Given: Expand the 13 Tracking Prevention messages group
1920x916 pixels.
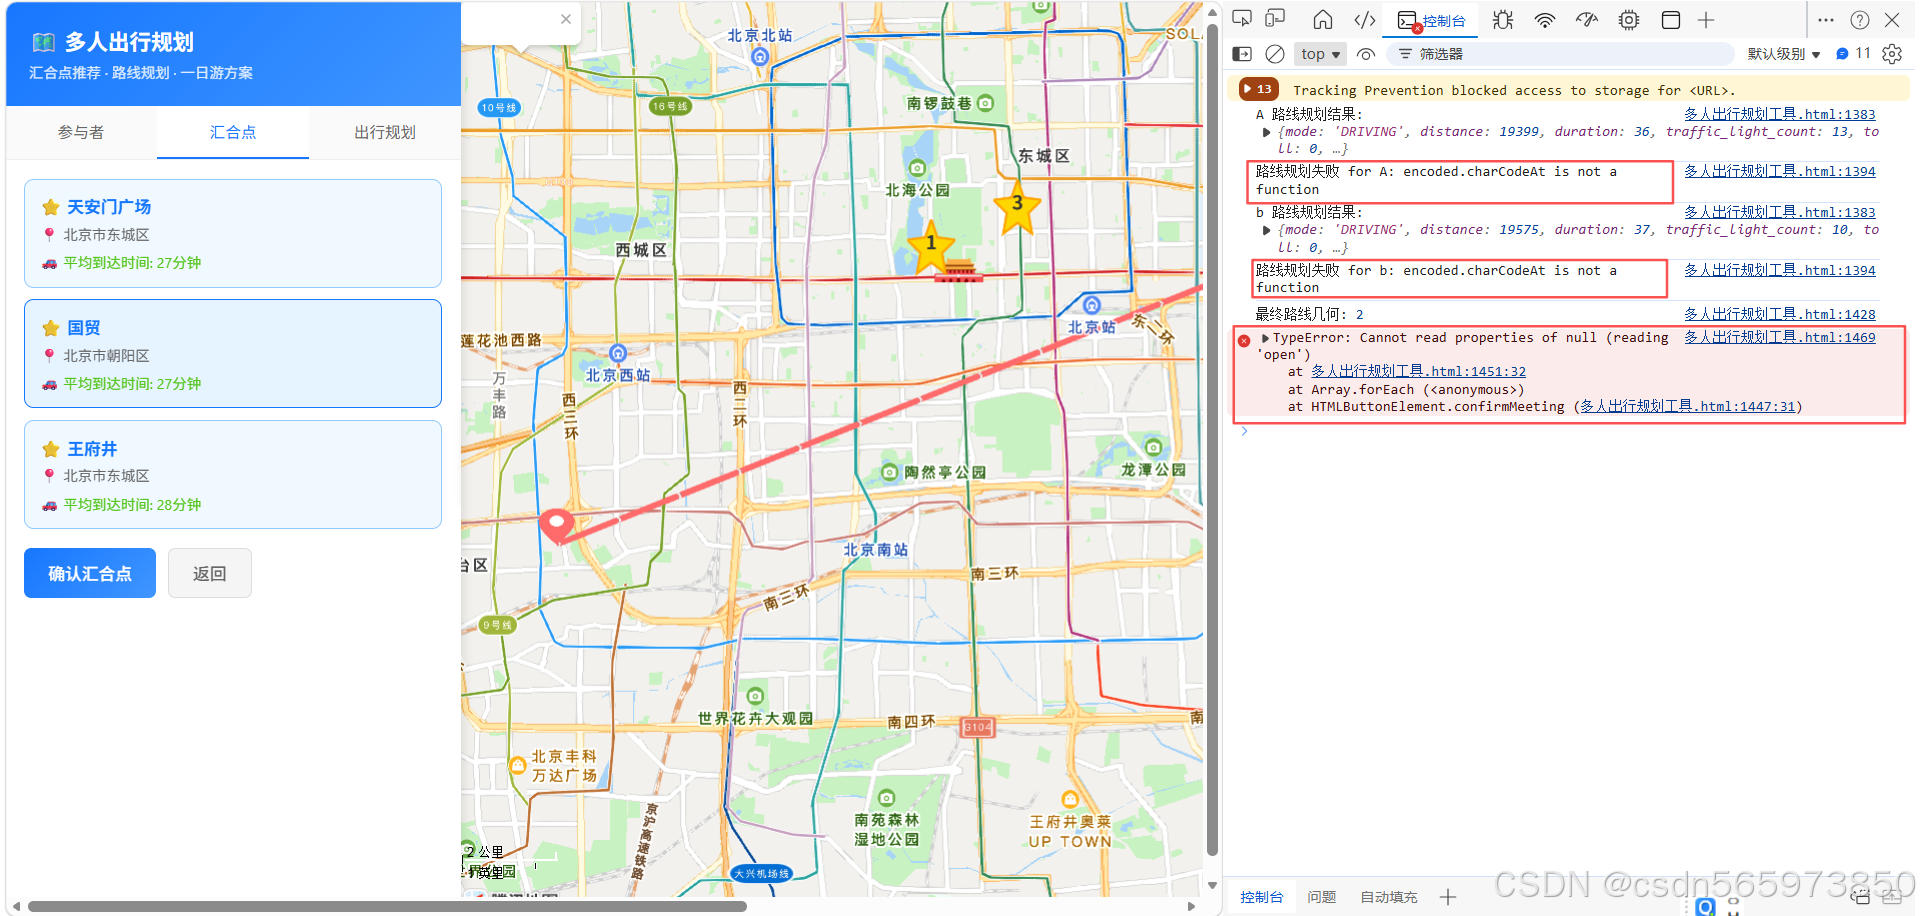Looking at the screenshot, I should [x=1258, y=89].
